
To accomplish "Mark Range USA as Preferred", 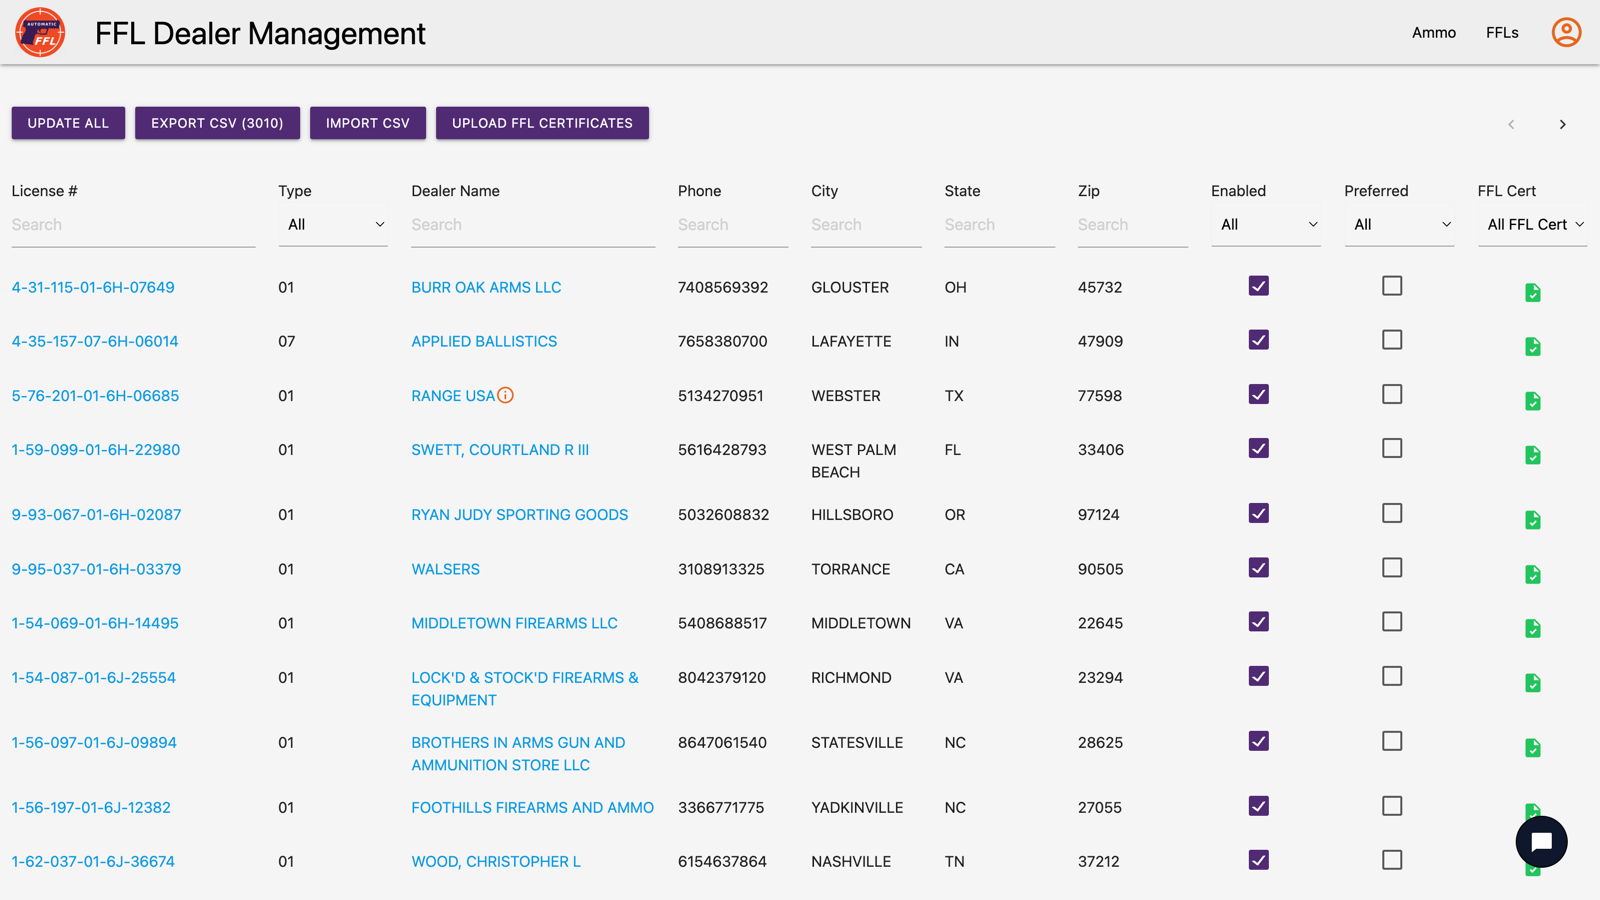I will click(x=1392, y=394).
